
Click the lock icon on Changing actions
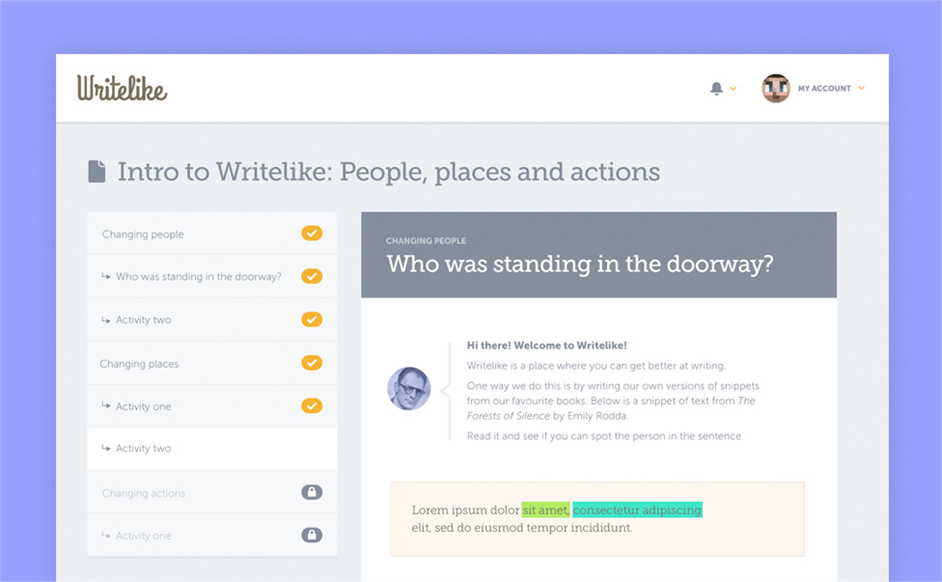(x=312, y=492)
